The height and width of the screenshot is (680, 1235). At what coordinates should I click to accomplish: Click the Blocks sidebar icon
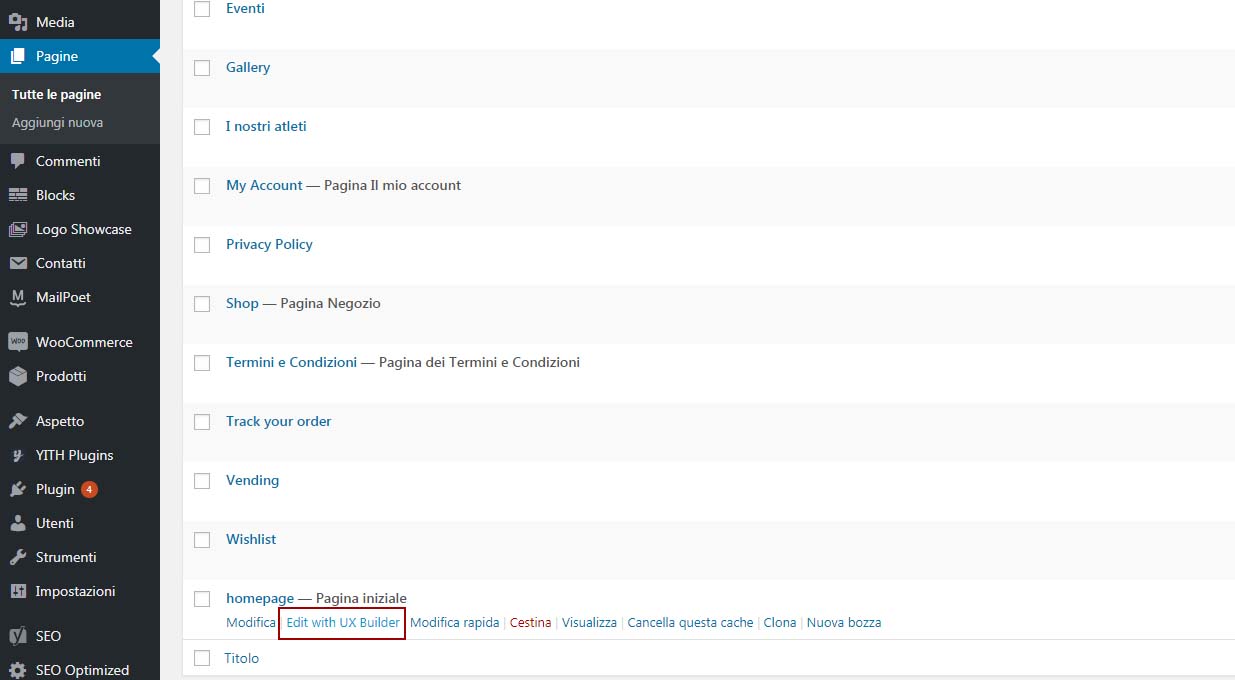click(x=18, y=195)
